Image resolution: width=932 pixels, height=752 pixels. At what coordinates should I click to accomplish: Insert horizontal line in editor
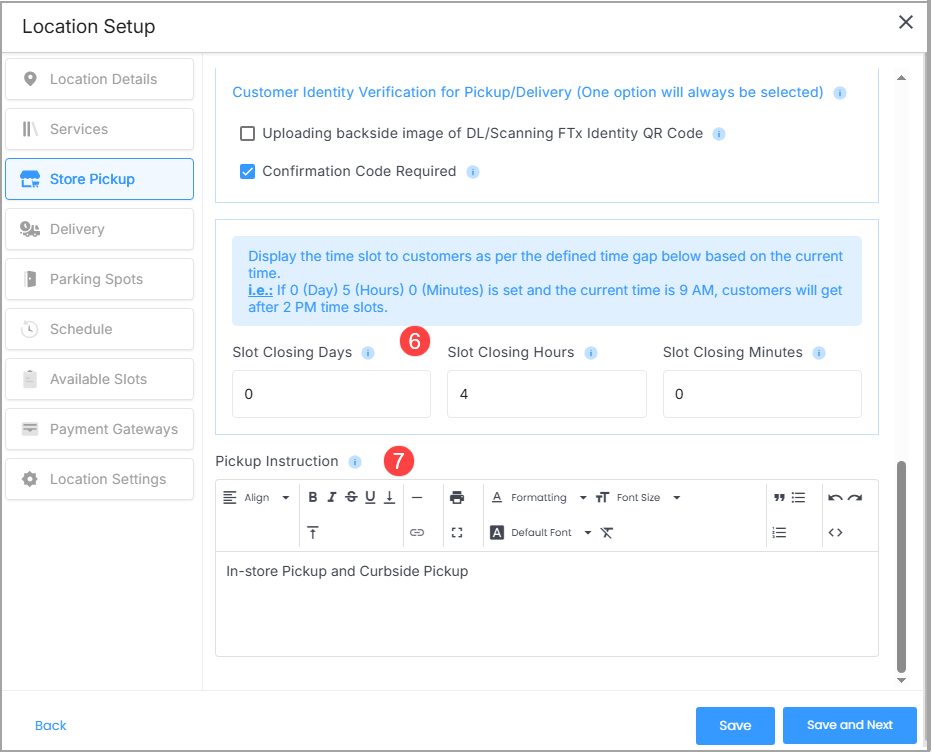tap(417, 498)
